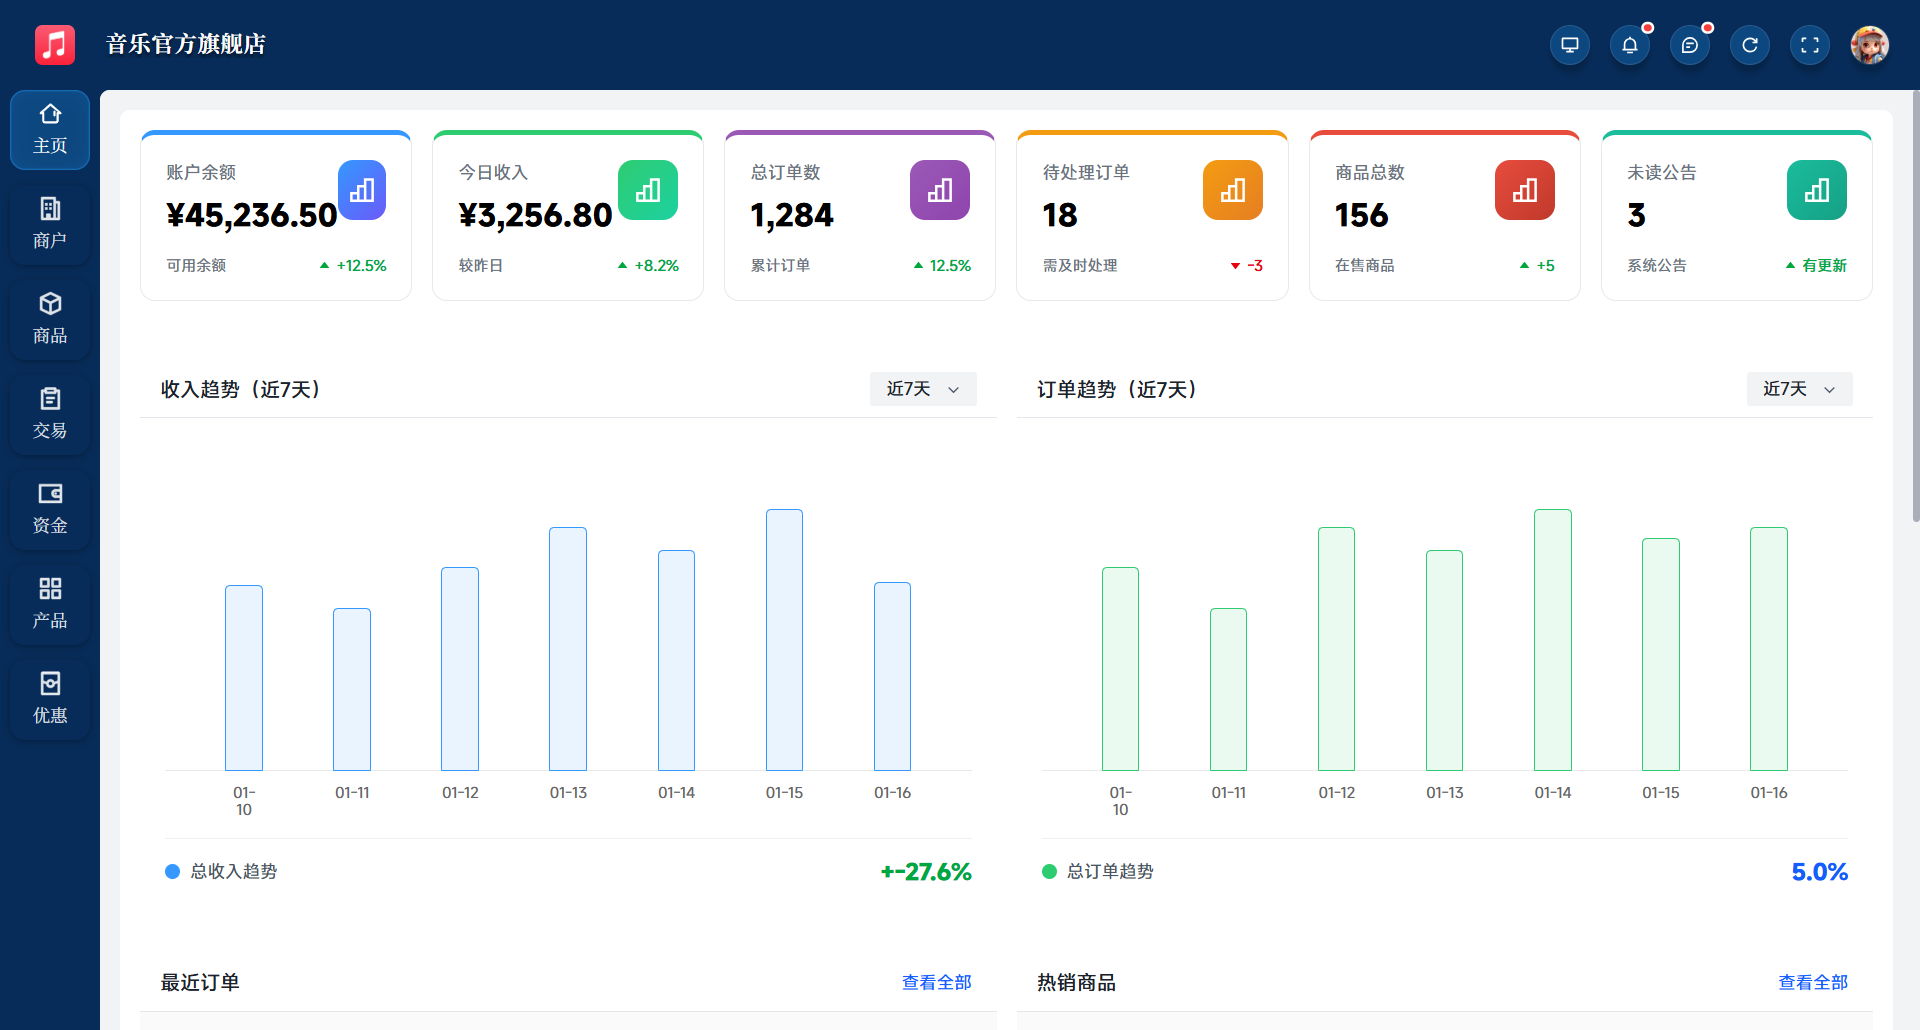The image size is (1920, 1030).
Task: Click the orange chart icon on 待处理订单 card
Action: (1232, 190)
